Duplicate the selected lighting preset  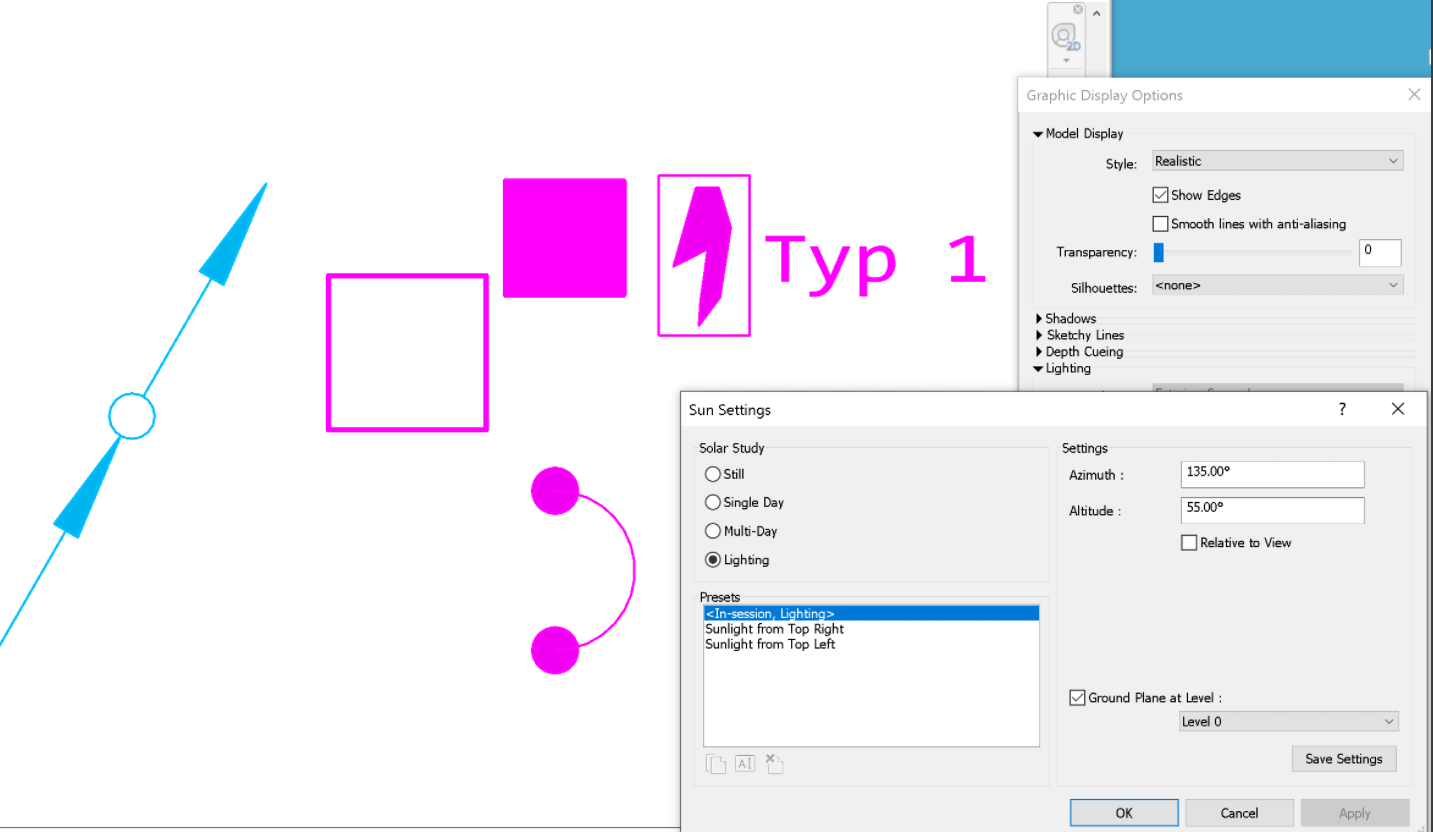coord(716,763)
